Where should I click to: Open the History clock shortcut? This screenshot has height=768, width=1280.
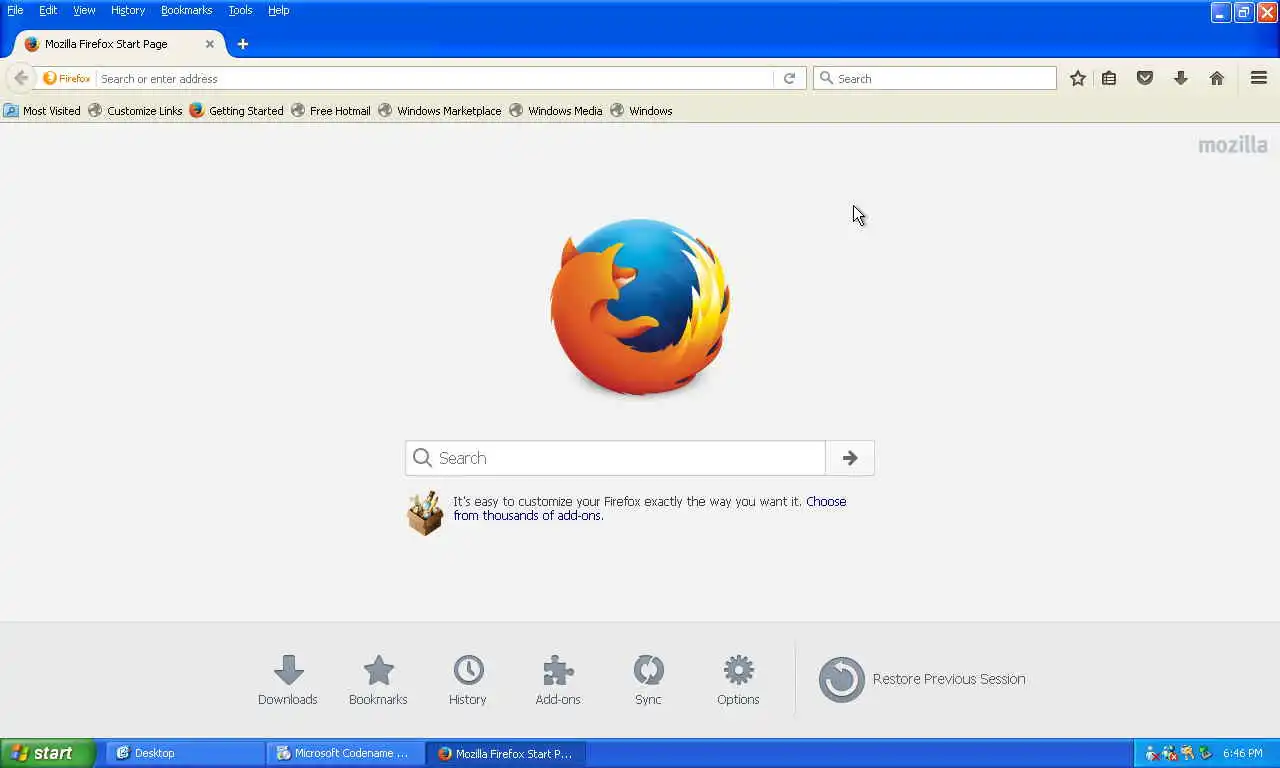(468, 680)
